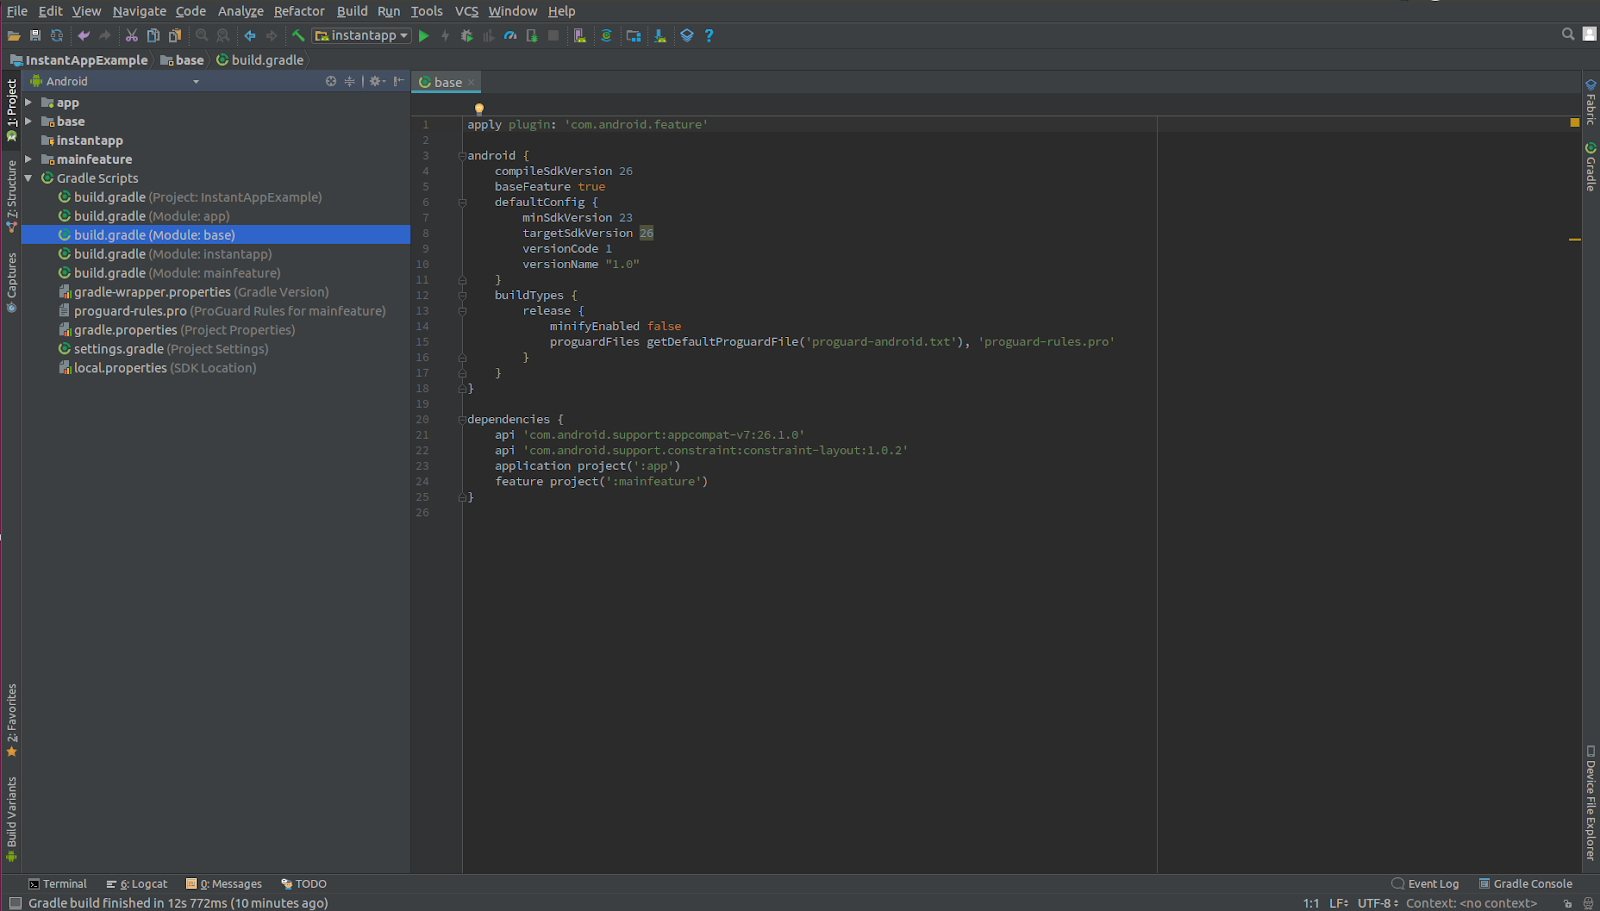The width and height of the screenshot is (1600, 911).
Task: Click the Cut scissors icon
Action: point(131,36)
